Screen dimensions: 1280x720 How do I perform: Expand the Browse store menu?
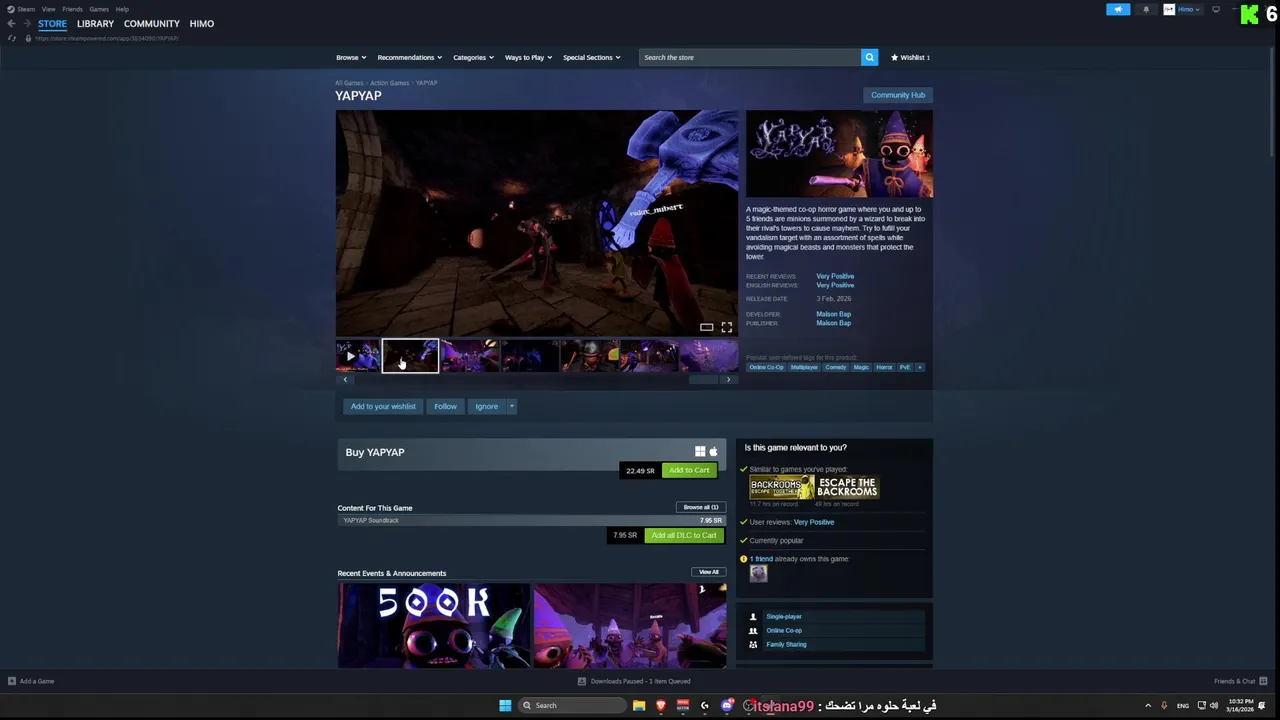click(x=351, y=57)
